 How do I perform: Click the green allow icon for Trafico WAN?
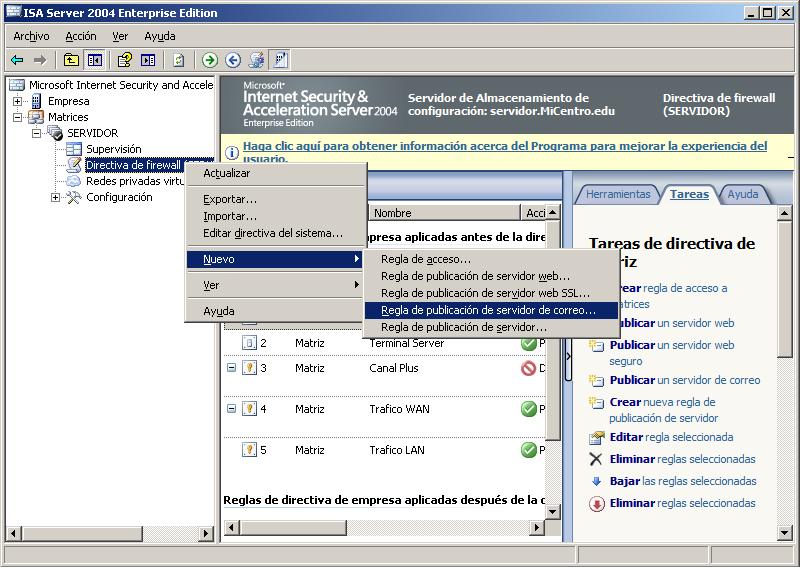pyautogui.click(x=528, y=409)
